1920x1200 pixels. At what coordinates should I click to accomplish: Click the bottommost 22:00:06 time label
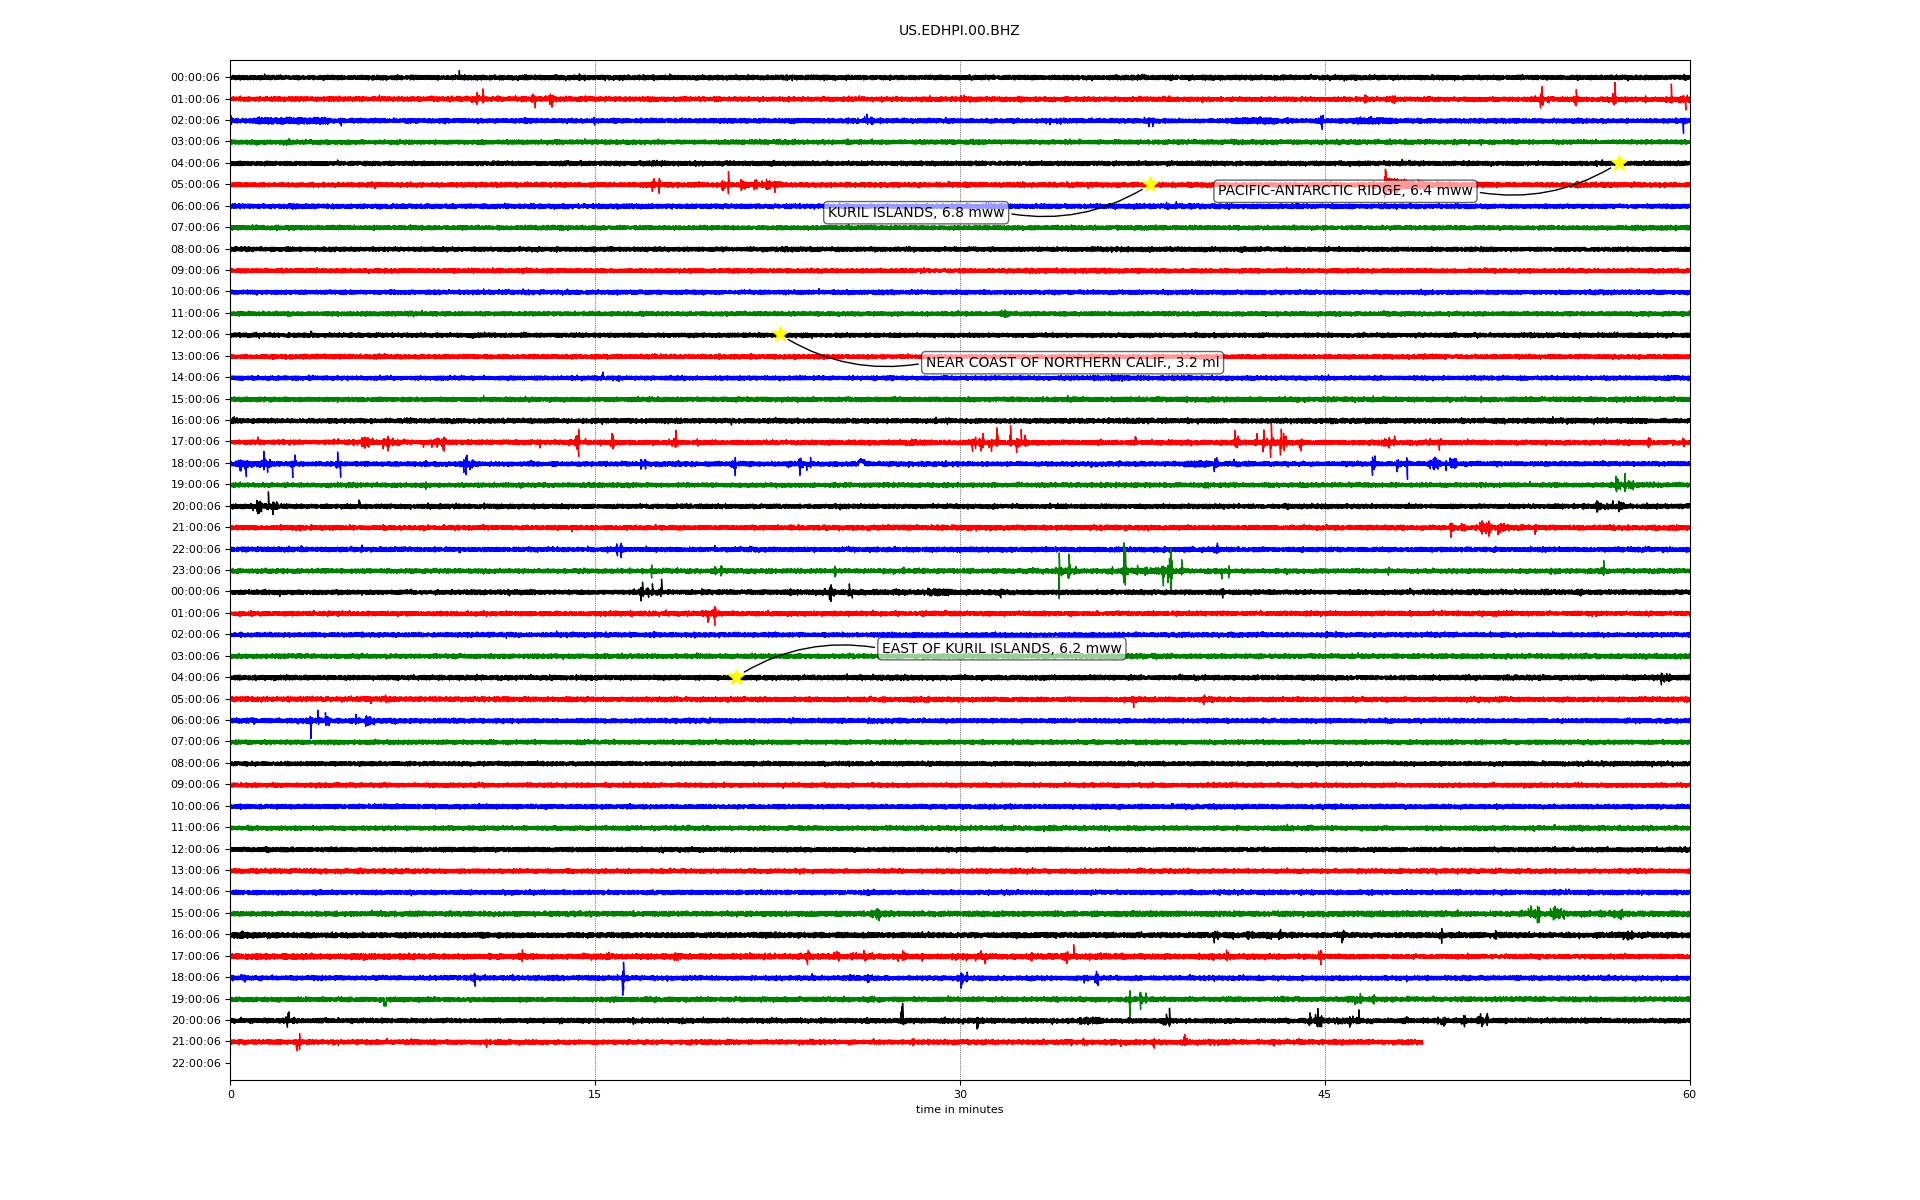pyautogui.click(x=195, y=1064)
